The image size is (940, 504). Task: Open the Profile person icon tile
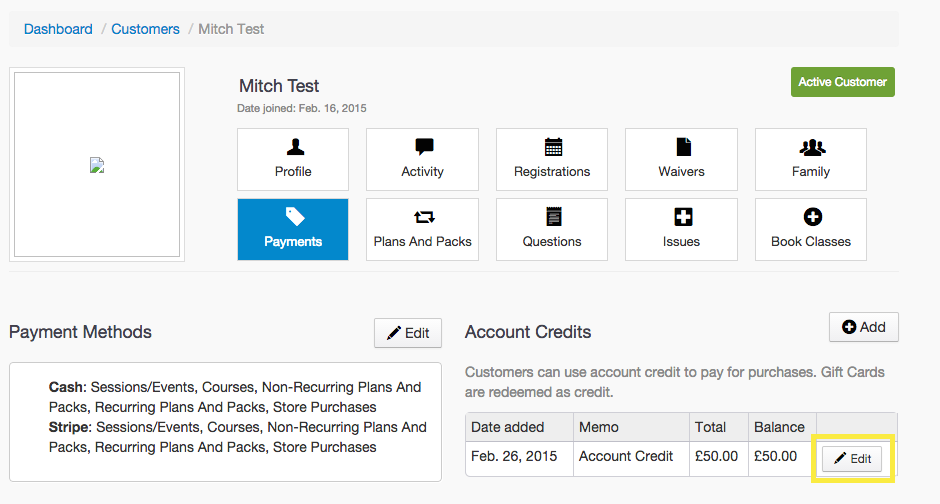pos(294,147)
